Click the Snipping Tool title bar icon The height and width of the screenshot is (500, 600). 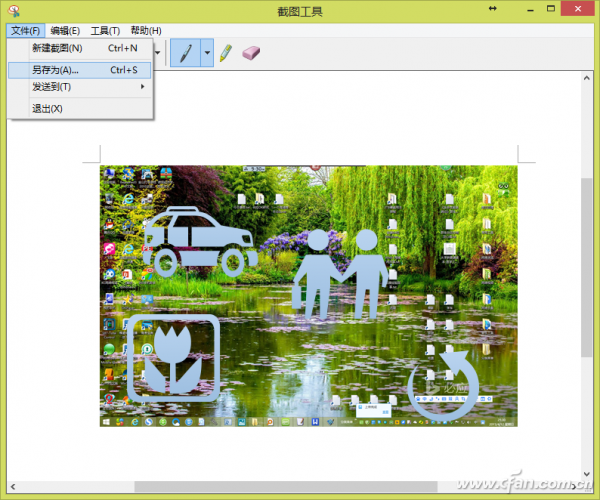(14, 10)
